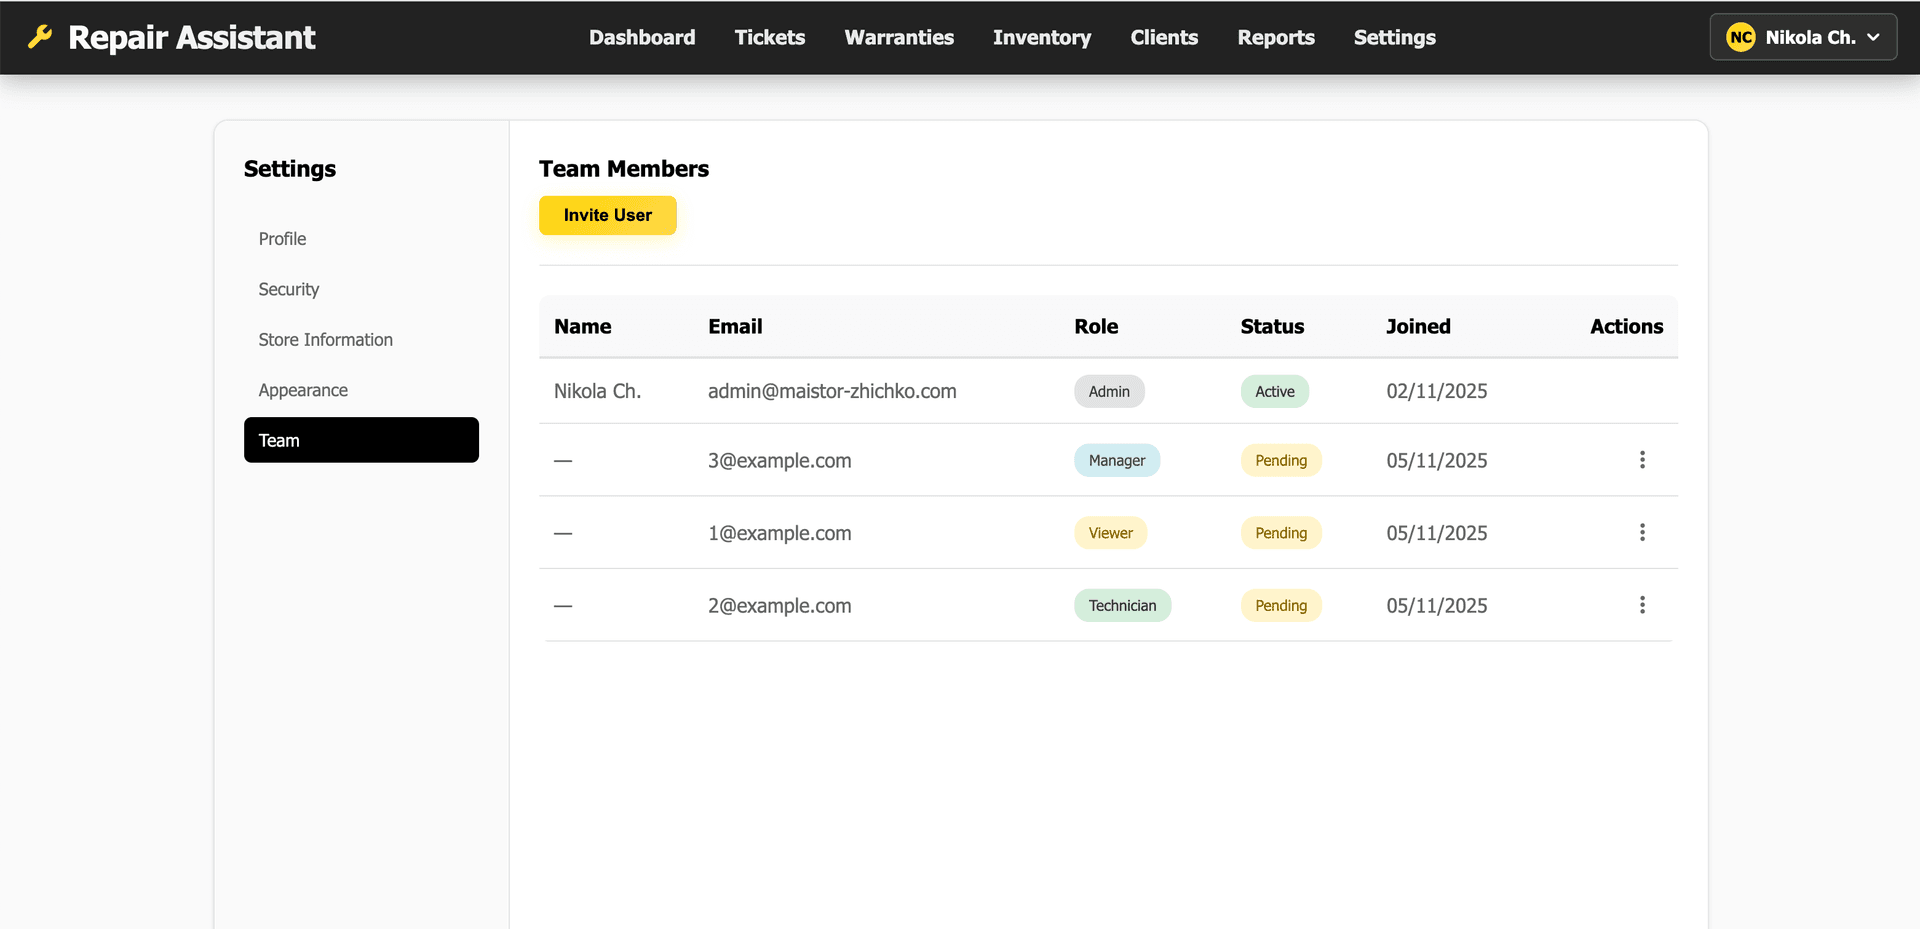Open actions menu for 2@example.com row
This screenshot has height=929, width=1920.
(1642, 605)
